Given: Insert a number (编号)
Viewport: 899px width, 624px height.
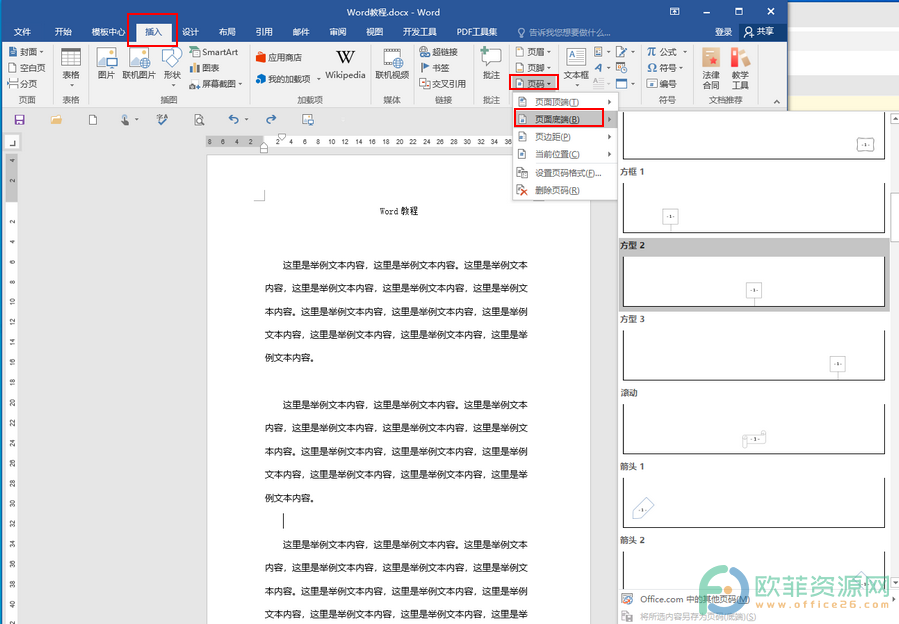Looking at the screenshot, I should point(662,84).
